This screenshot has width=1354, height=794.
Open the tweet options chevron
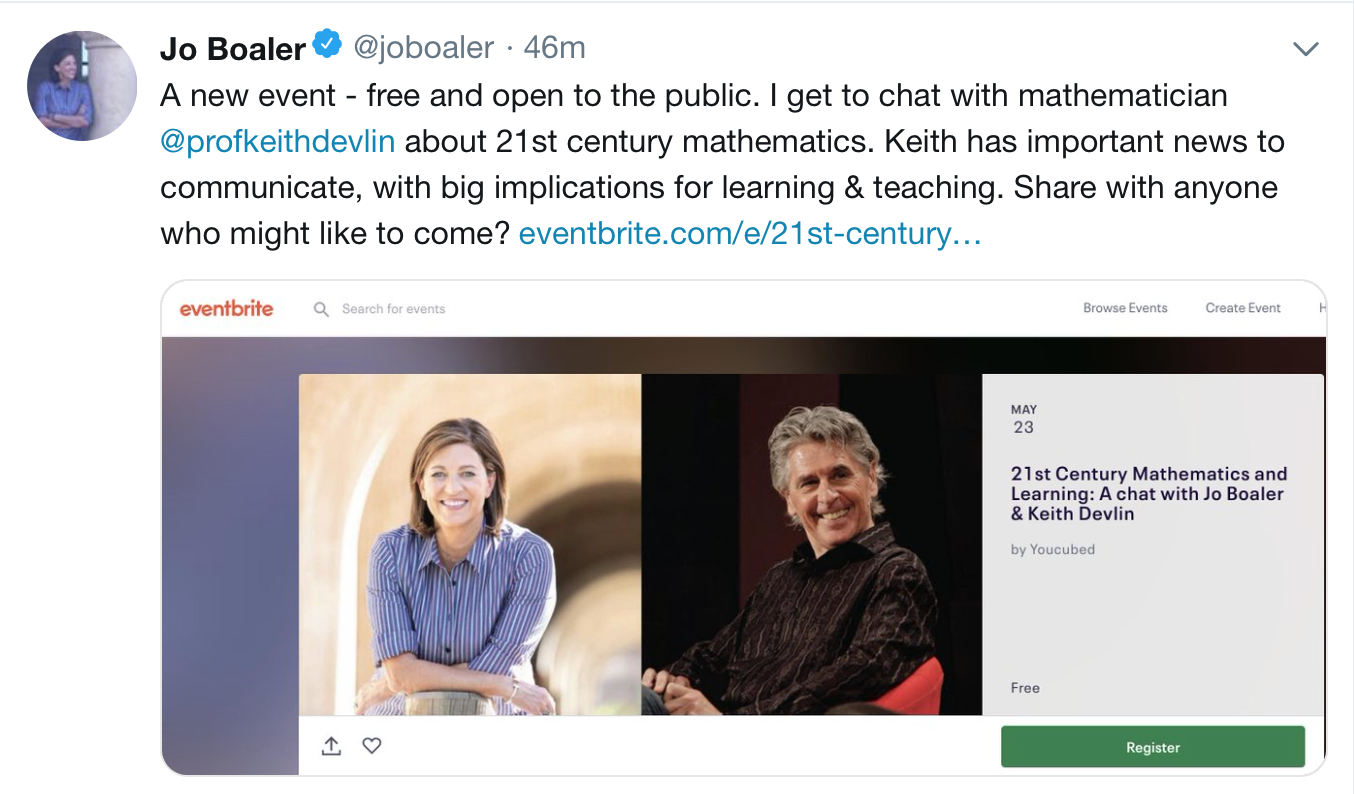coord(1306,49)
